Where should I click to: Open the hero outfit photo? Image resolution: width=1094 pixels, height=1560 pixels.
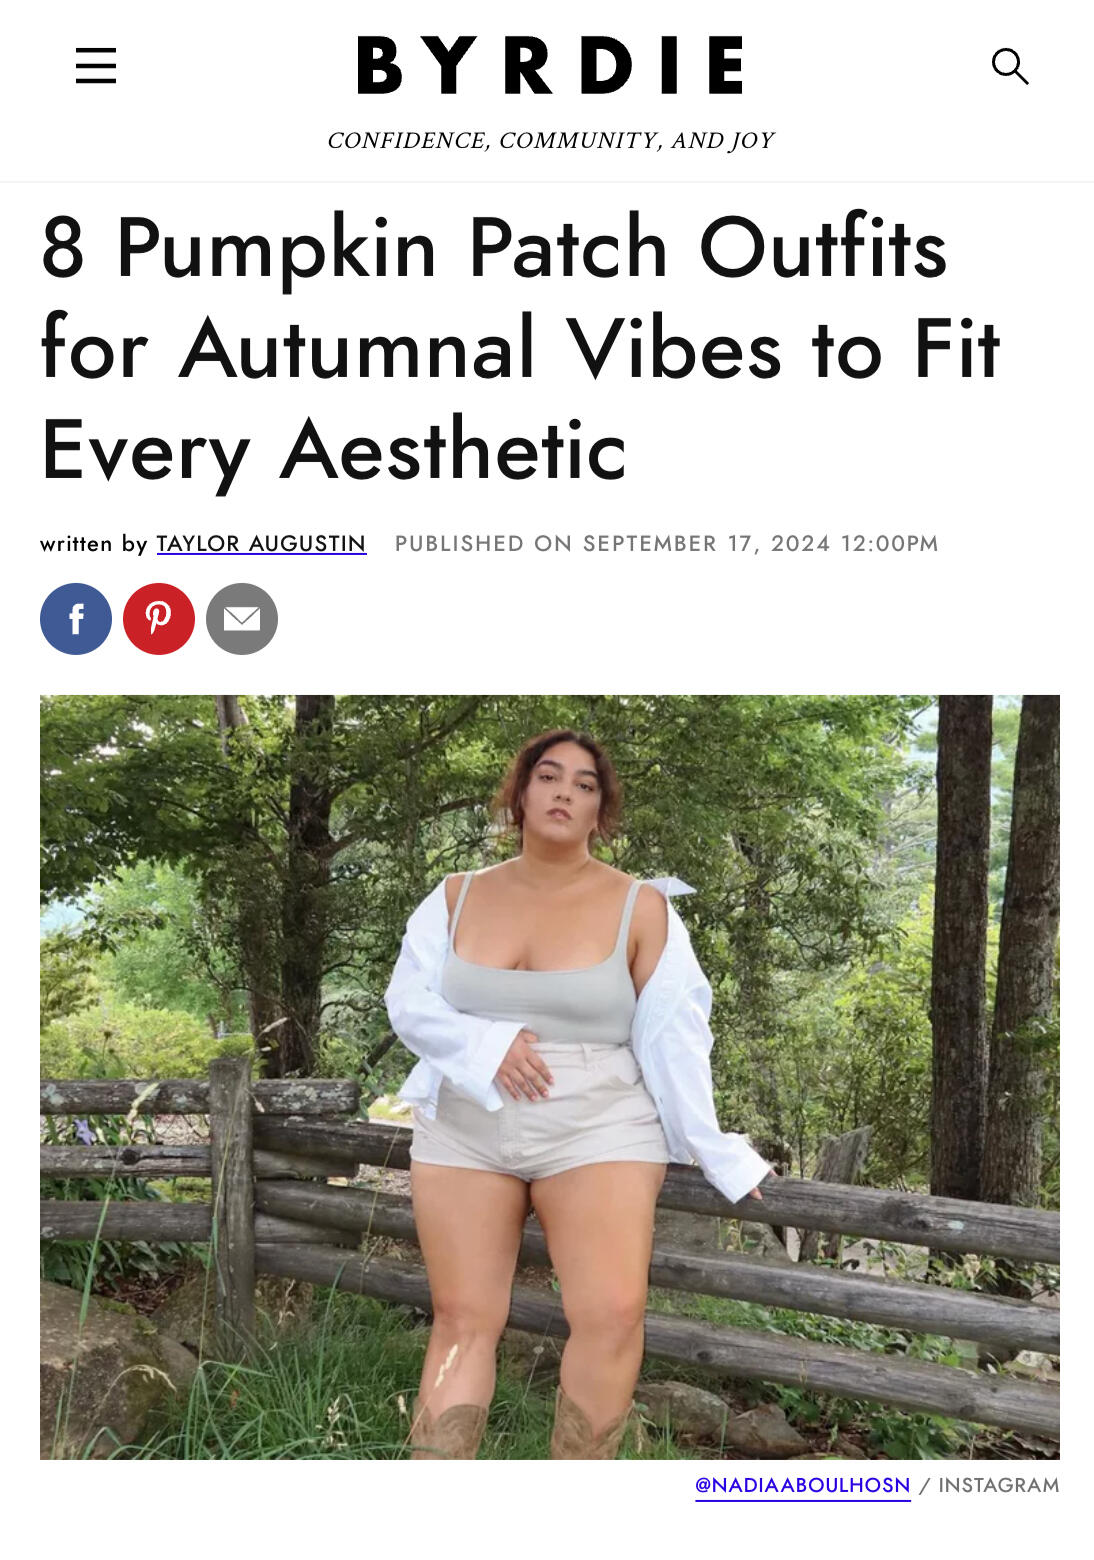(550, 1077)
